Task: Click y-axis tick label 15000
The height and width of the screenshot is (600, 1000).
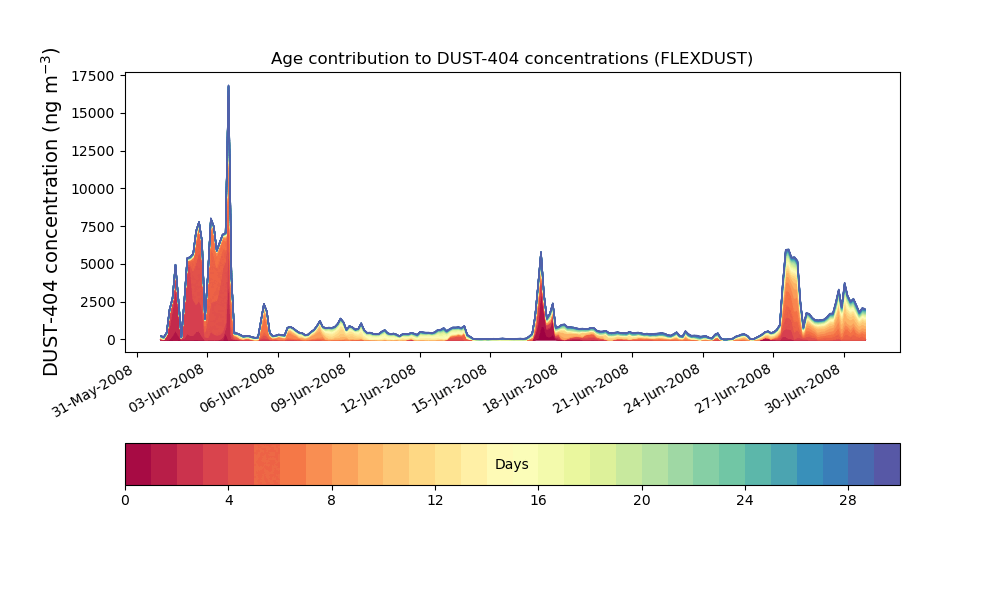Action: point(93,113)
